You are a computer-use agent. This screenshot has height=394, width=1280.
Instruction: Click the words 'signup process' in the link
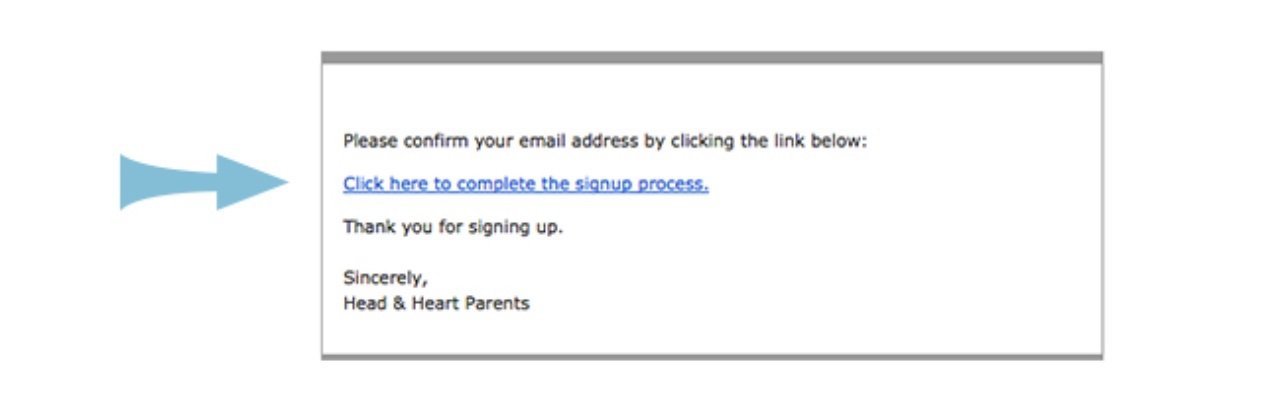[x=642, y=184]
